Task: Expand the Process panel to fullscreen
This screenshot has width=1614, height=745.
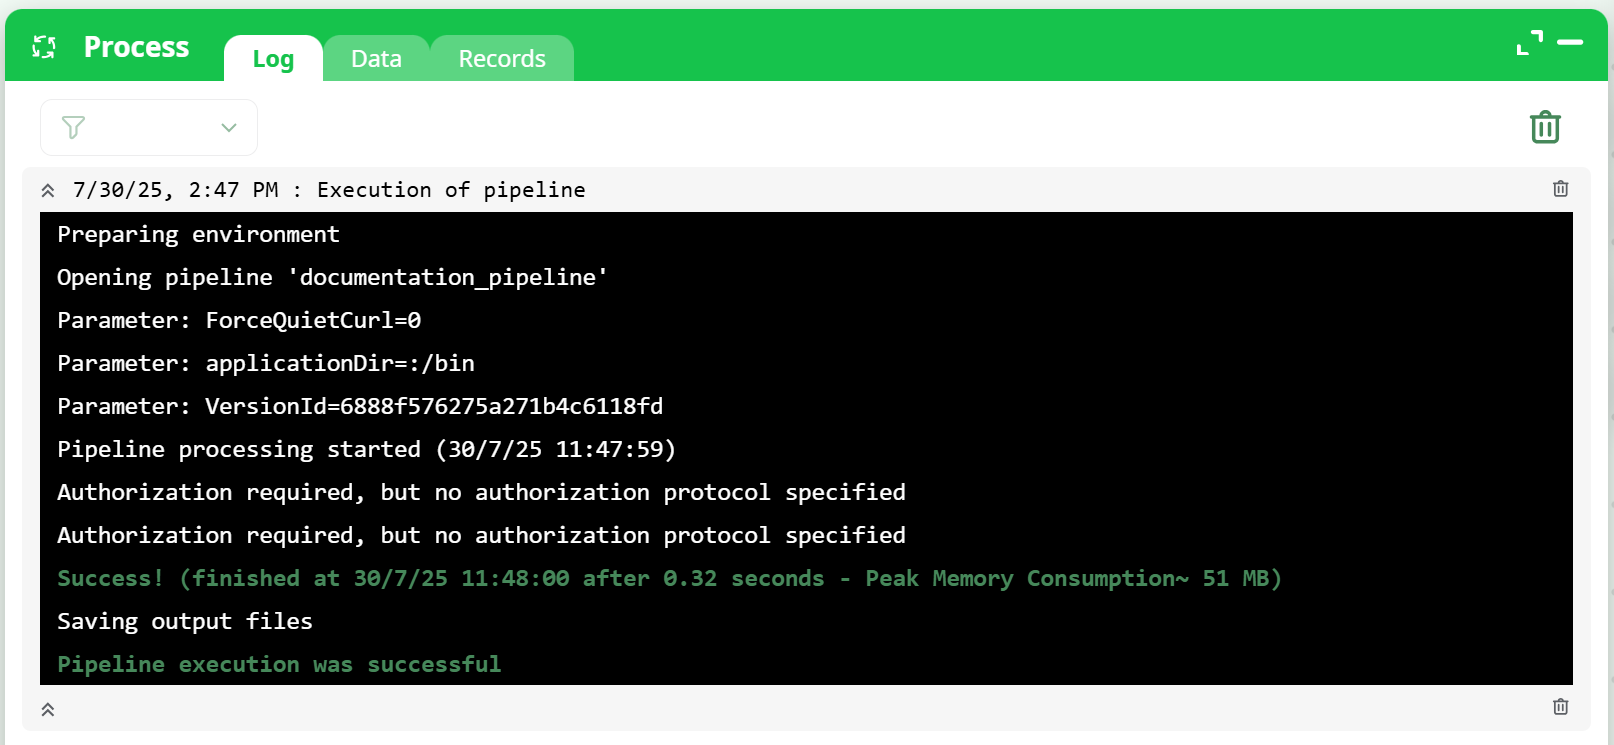Action: [x=1529, y=43]
